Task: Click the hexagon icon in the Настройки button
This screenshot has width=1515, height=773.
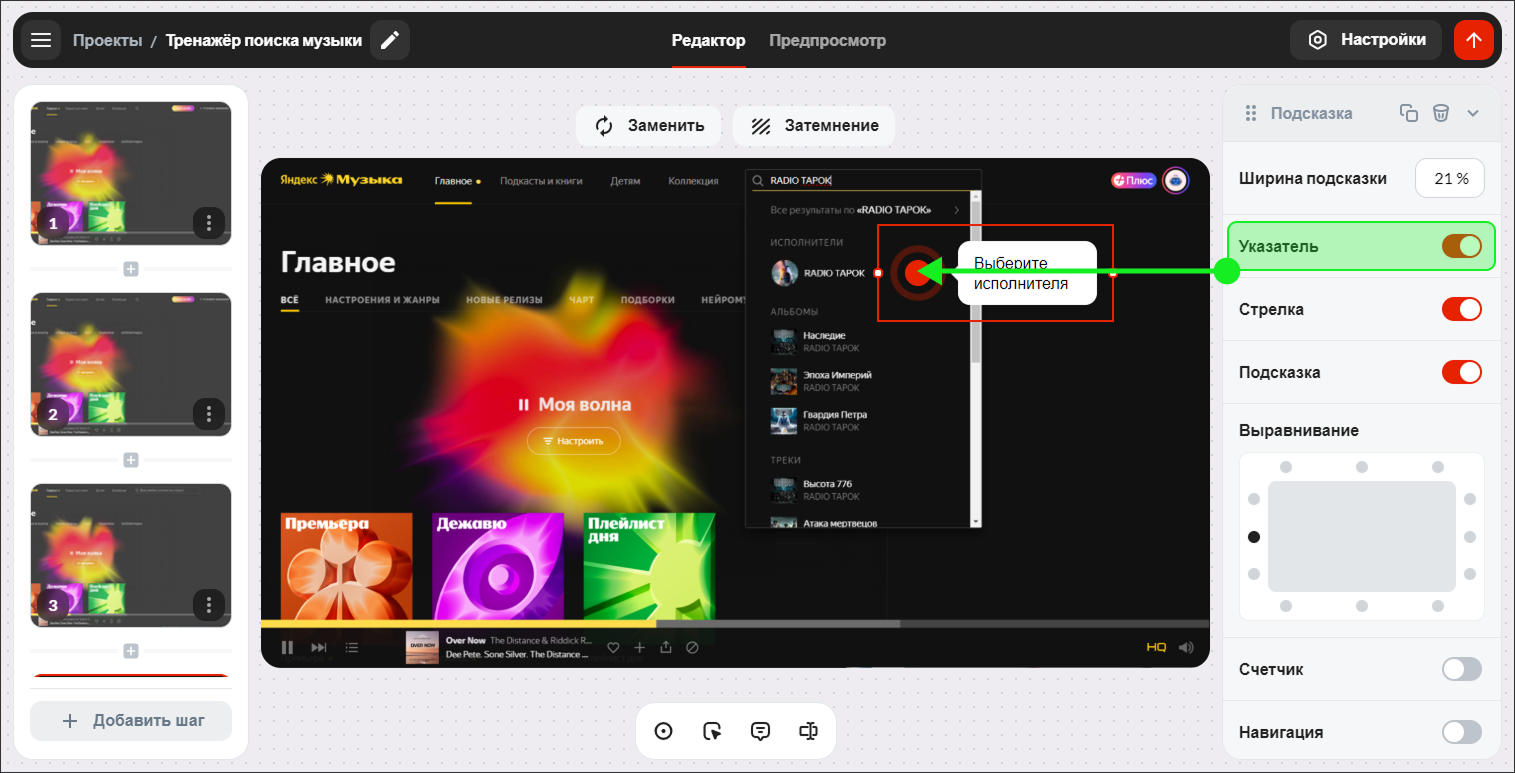Action: [x=1318, y=40]
